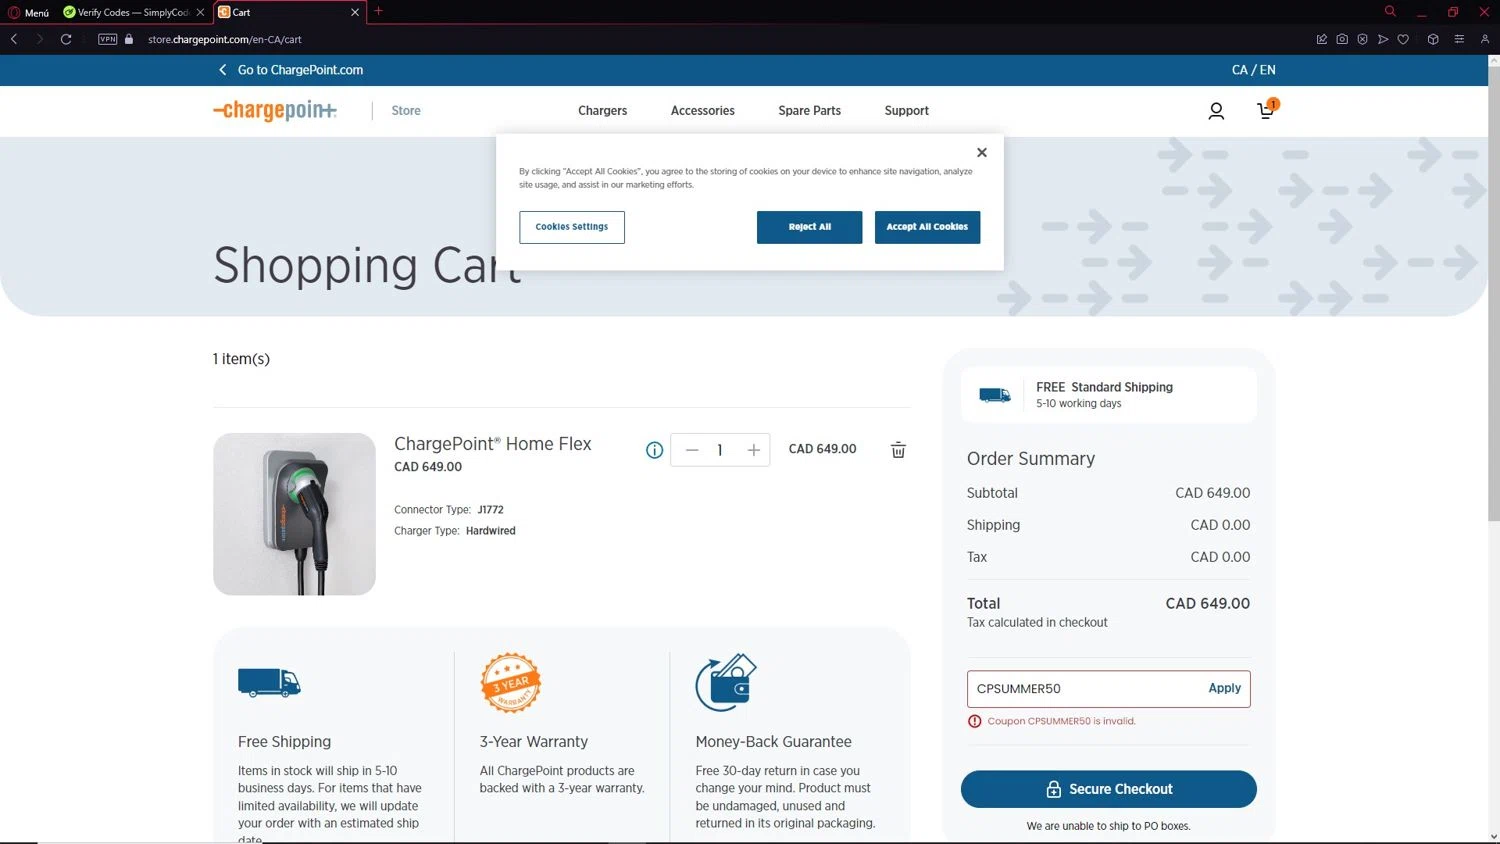Open the Support menu
The height and width of the screenshot is (844, 1500).
[x=906, y=111]
